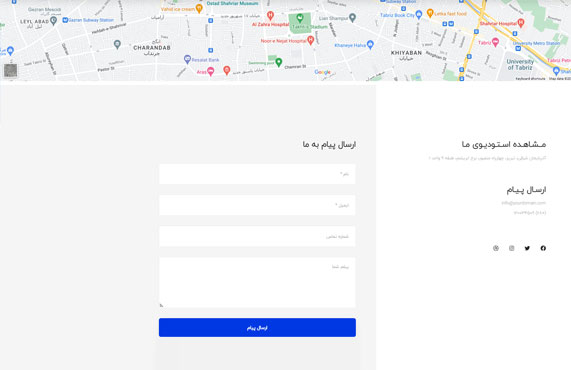Open the Google logo on the map
Viewport: 571px width, 370px height.
pos(323,72)
